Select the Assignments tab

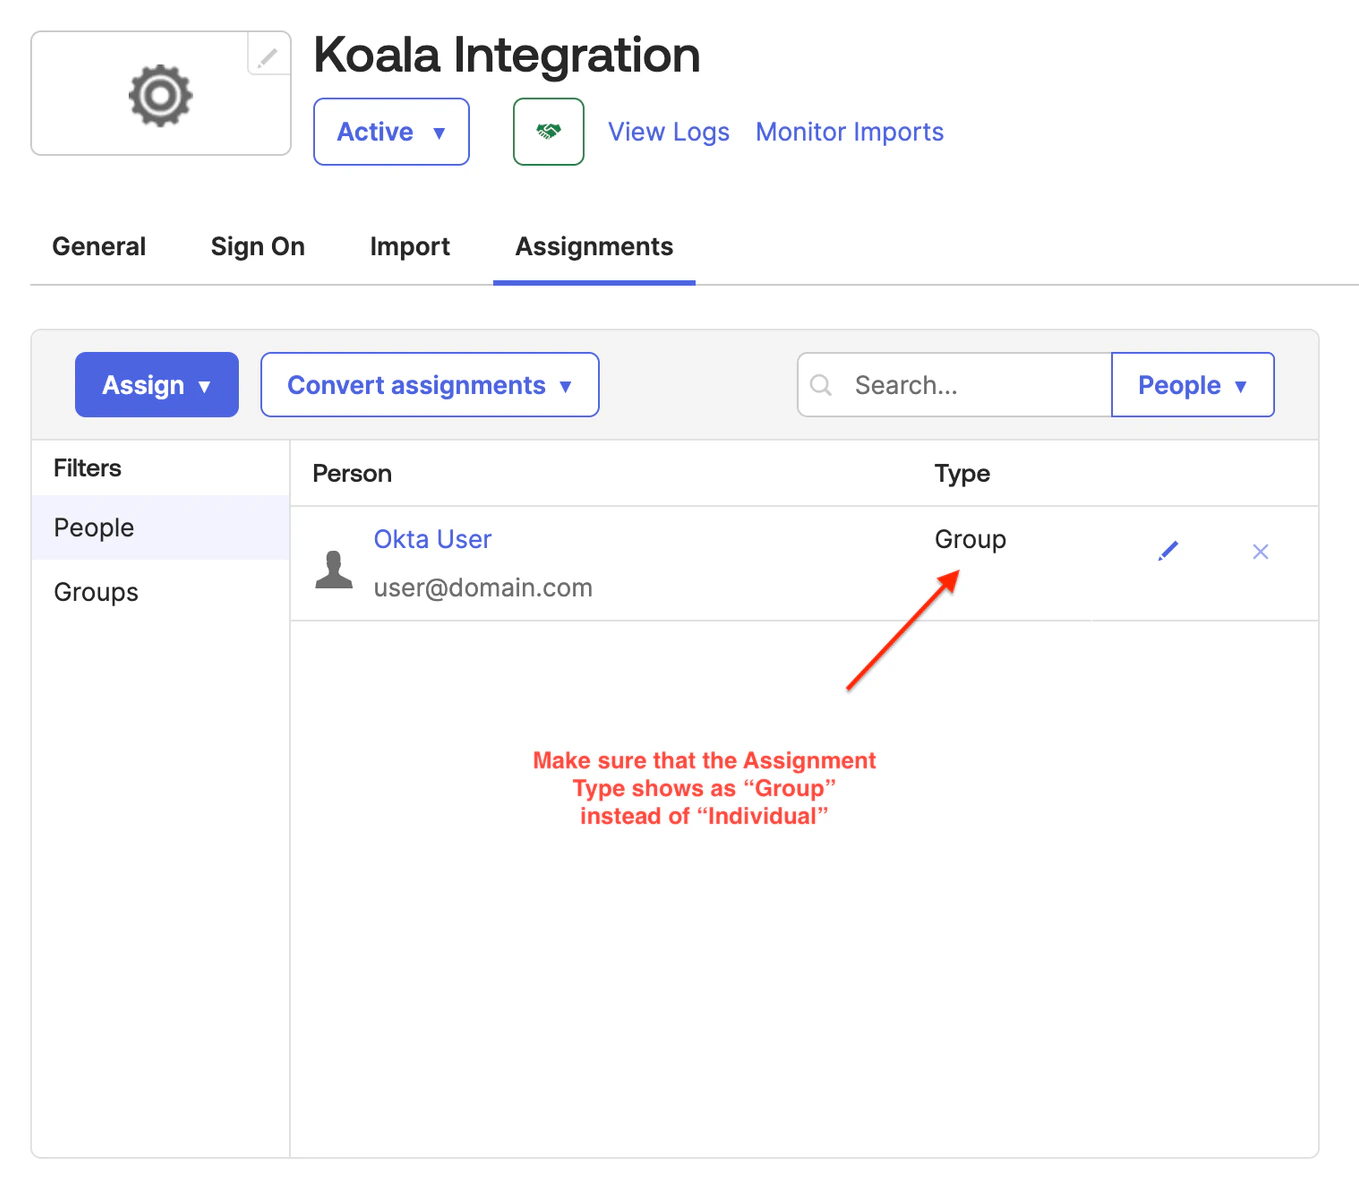(x=594, y=246)
